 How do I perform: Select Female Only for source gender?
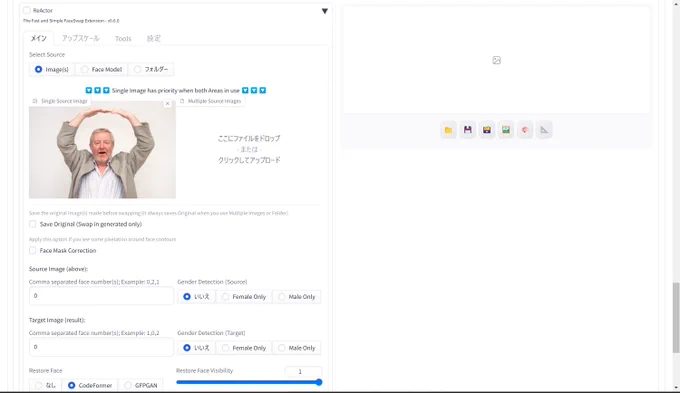244,297
